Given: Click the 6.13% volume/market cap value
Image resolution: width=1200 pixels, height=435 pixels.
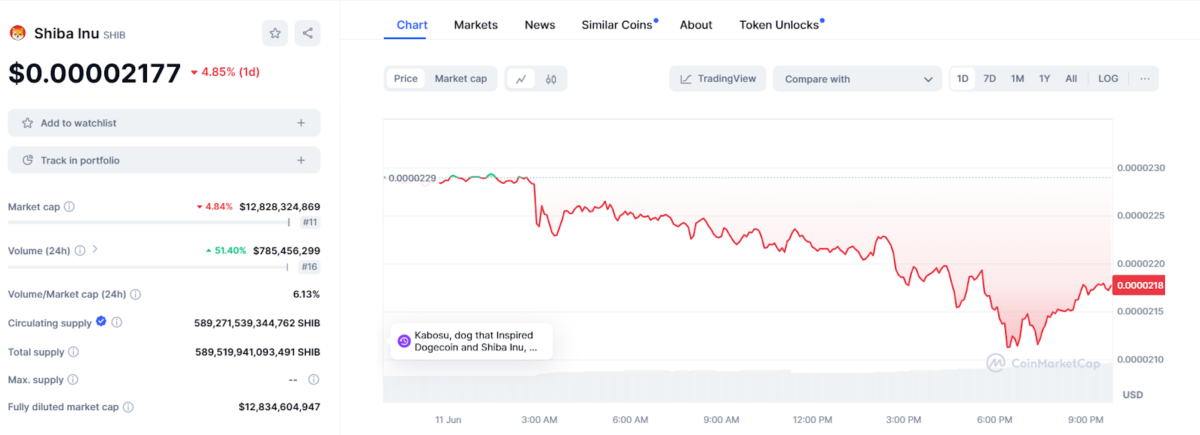Looking at the screenshot, I should pyautogui.click(x=306, y=295).
